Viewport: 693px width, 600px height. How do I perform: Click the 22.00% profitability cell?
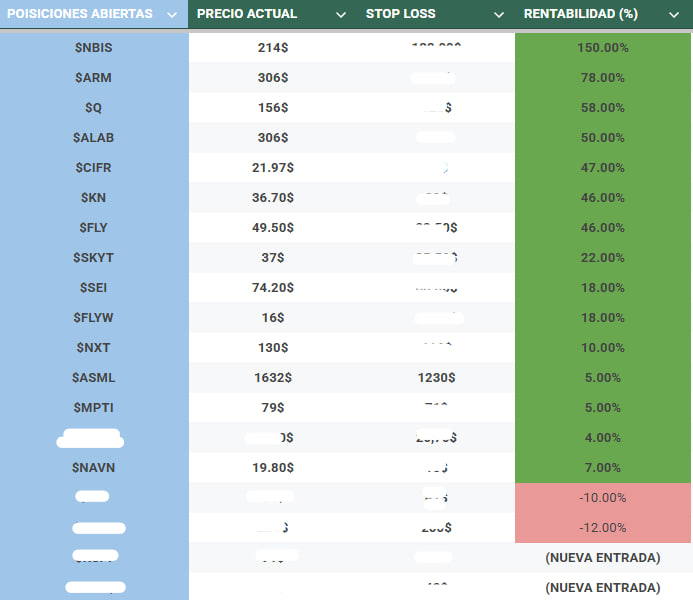pos(603,258)
